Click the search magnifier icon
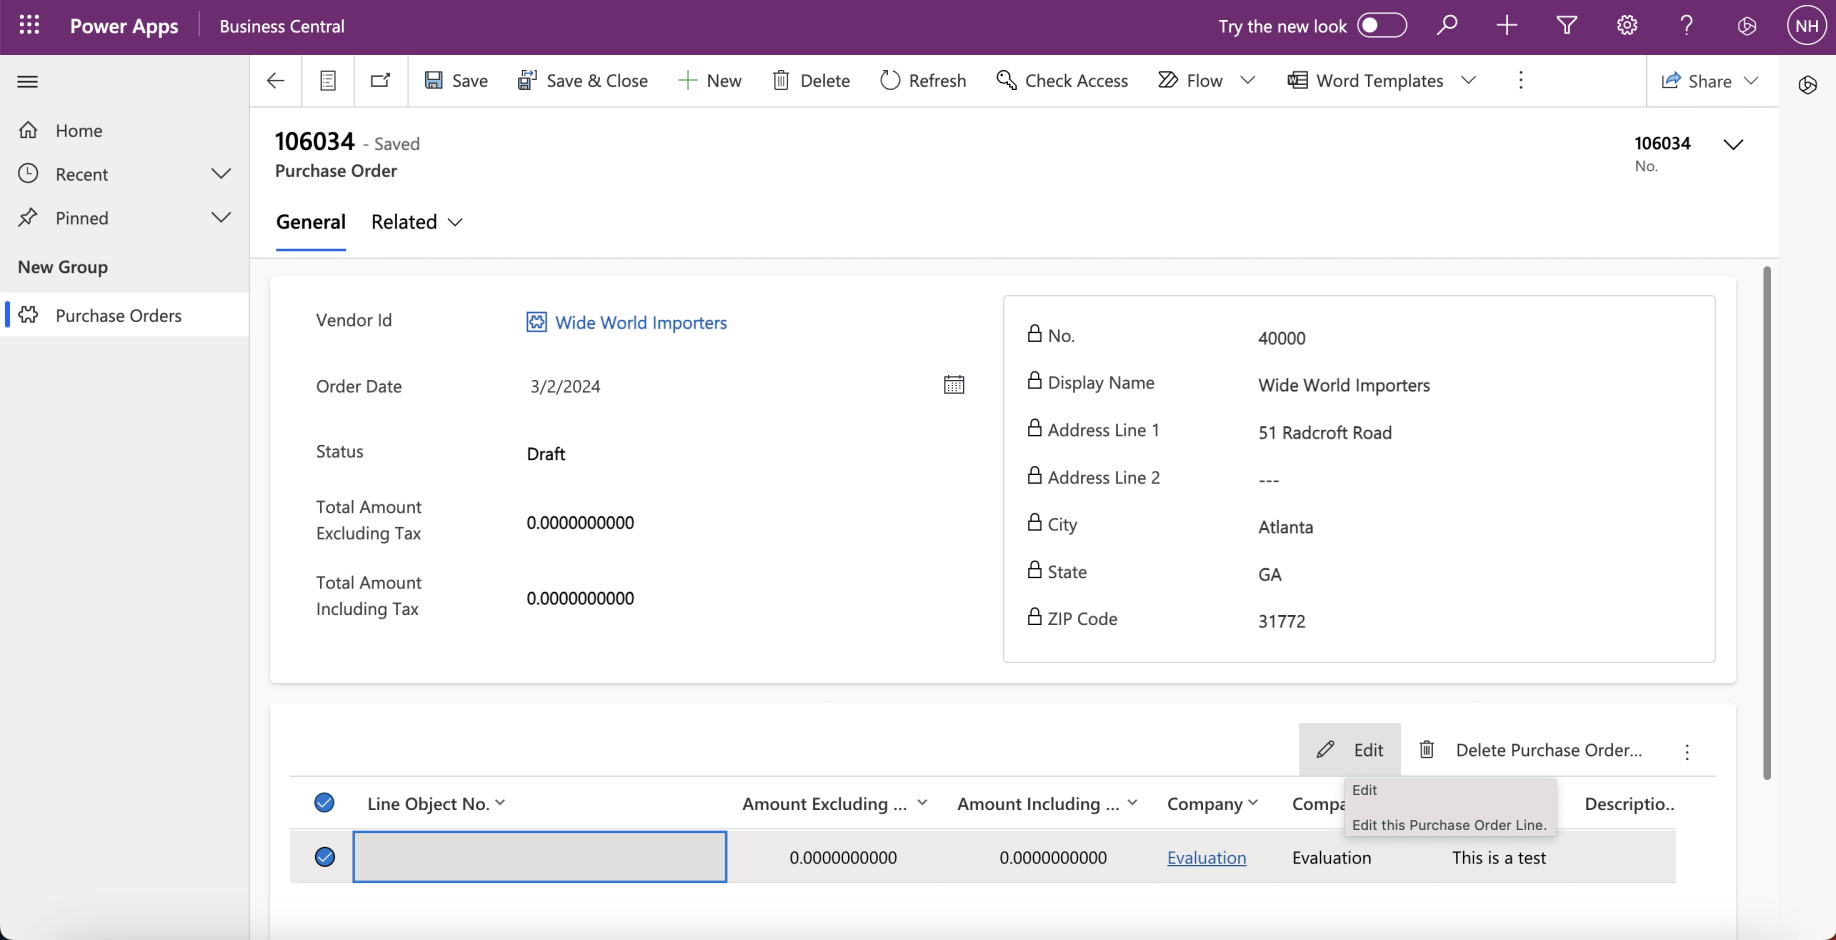This screenshot has height=940, width=1836. 1447,26
